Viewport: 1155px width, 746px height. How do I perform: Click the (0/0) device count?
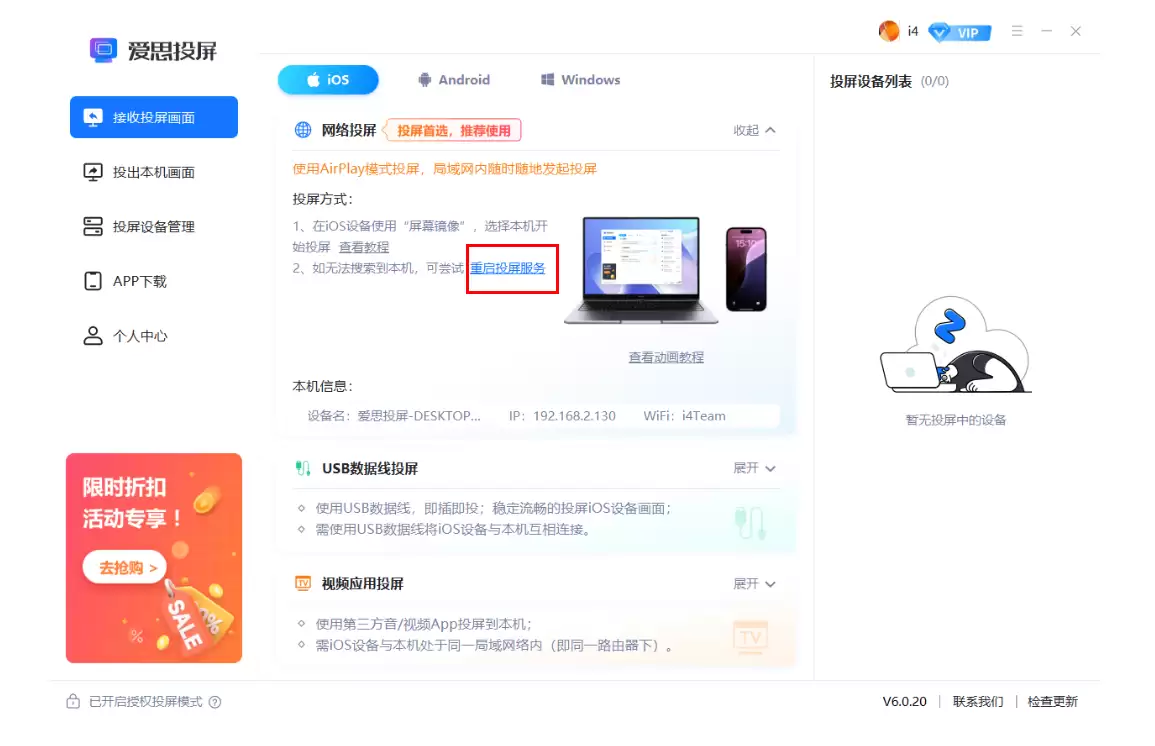[x=935, y=81]
